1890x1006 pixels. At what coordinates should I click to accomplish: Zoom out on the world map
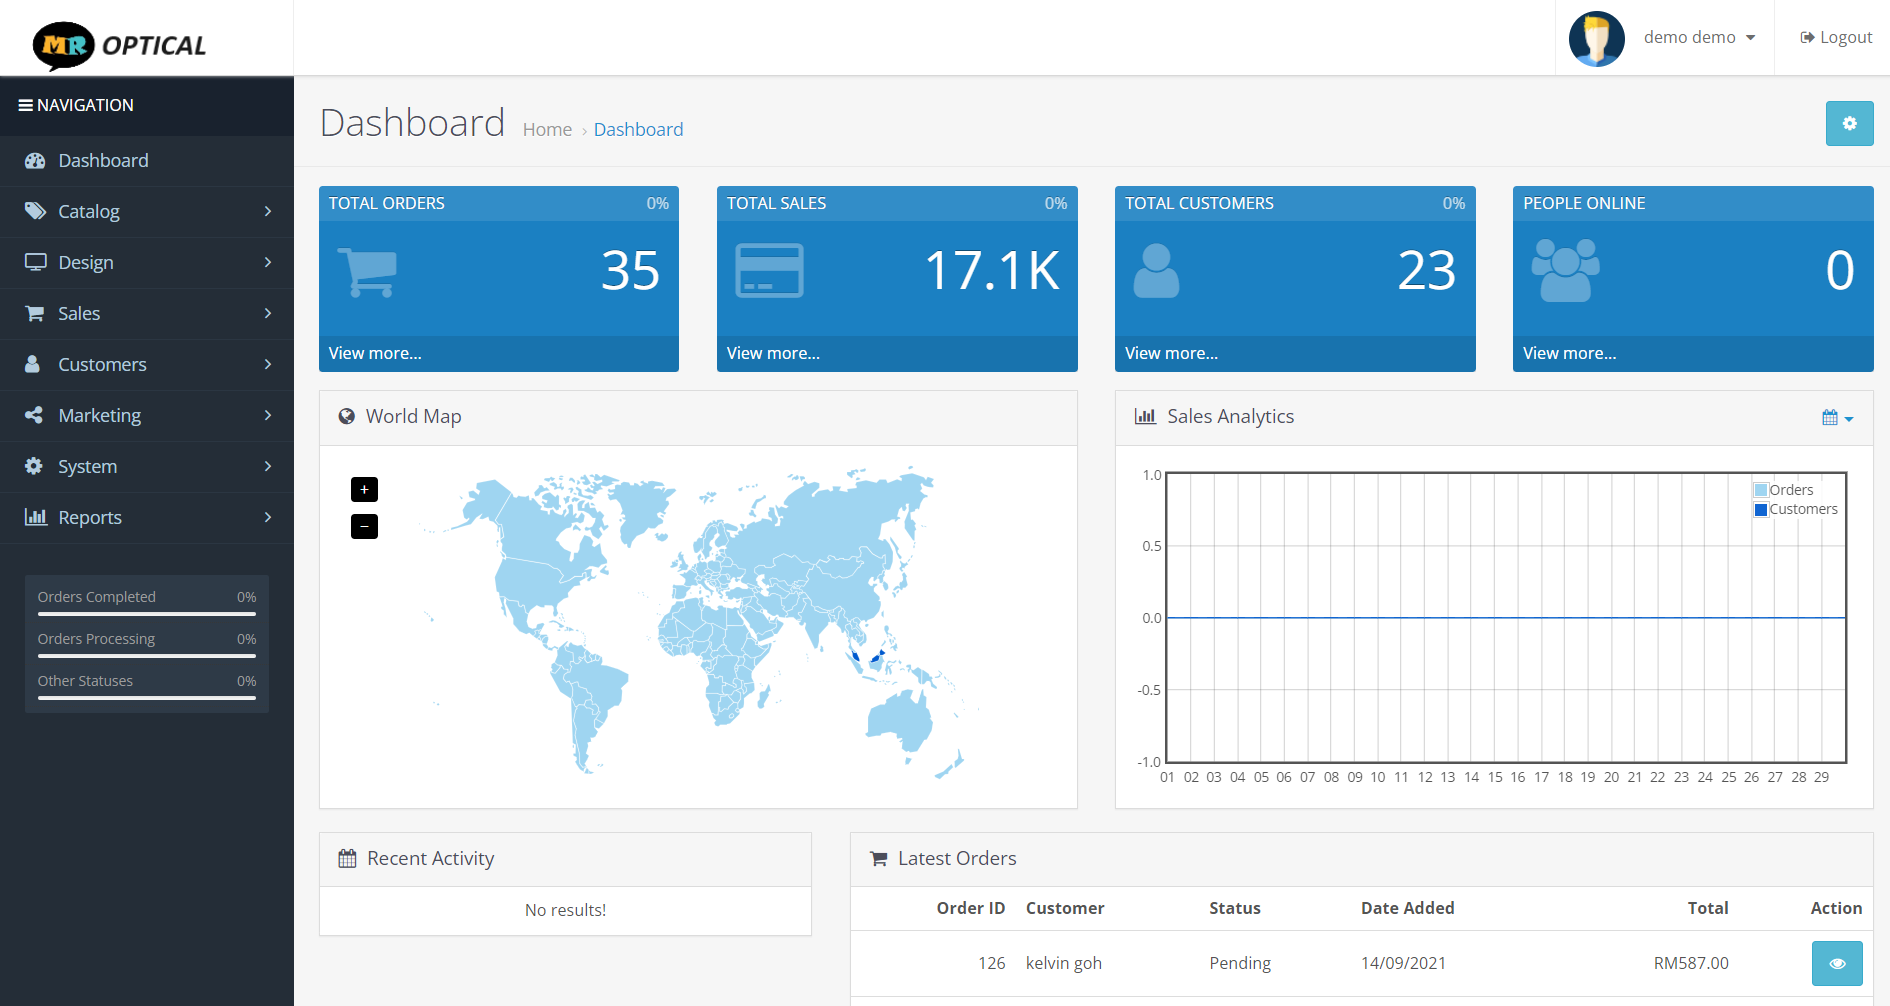364,526
